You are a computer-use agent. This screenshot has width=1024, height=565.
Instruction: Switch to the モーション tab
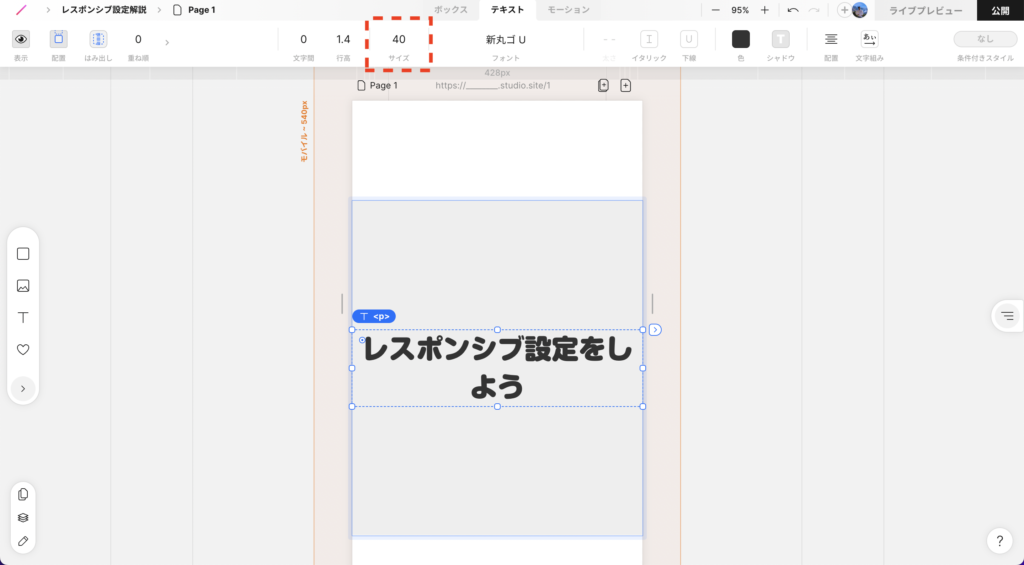click(x=568, y=10)
